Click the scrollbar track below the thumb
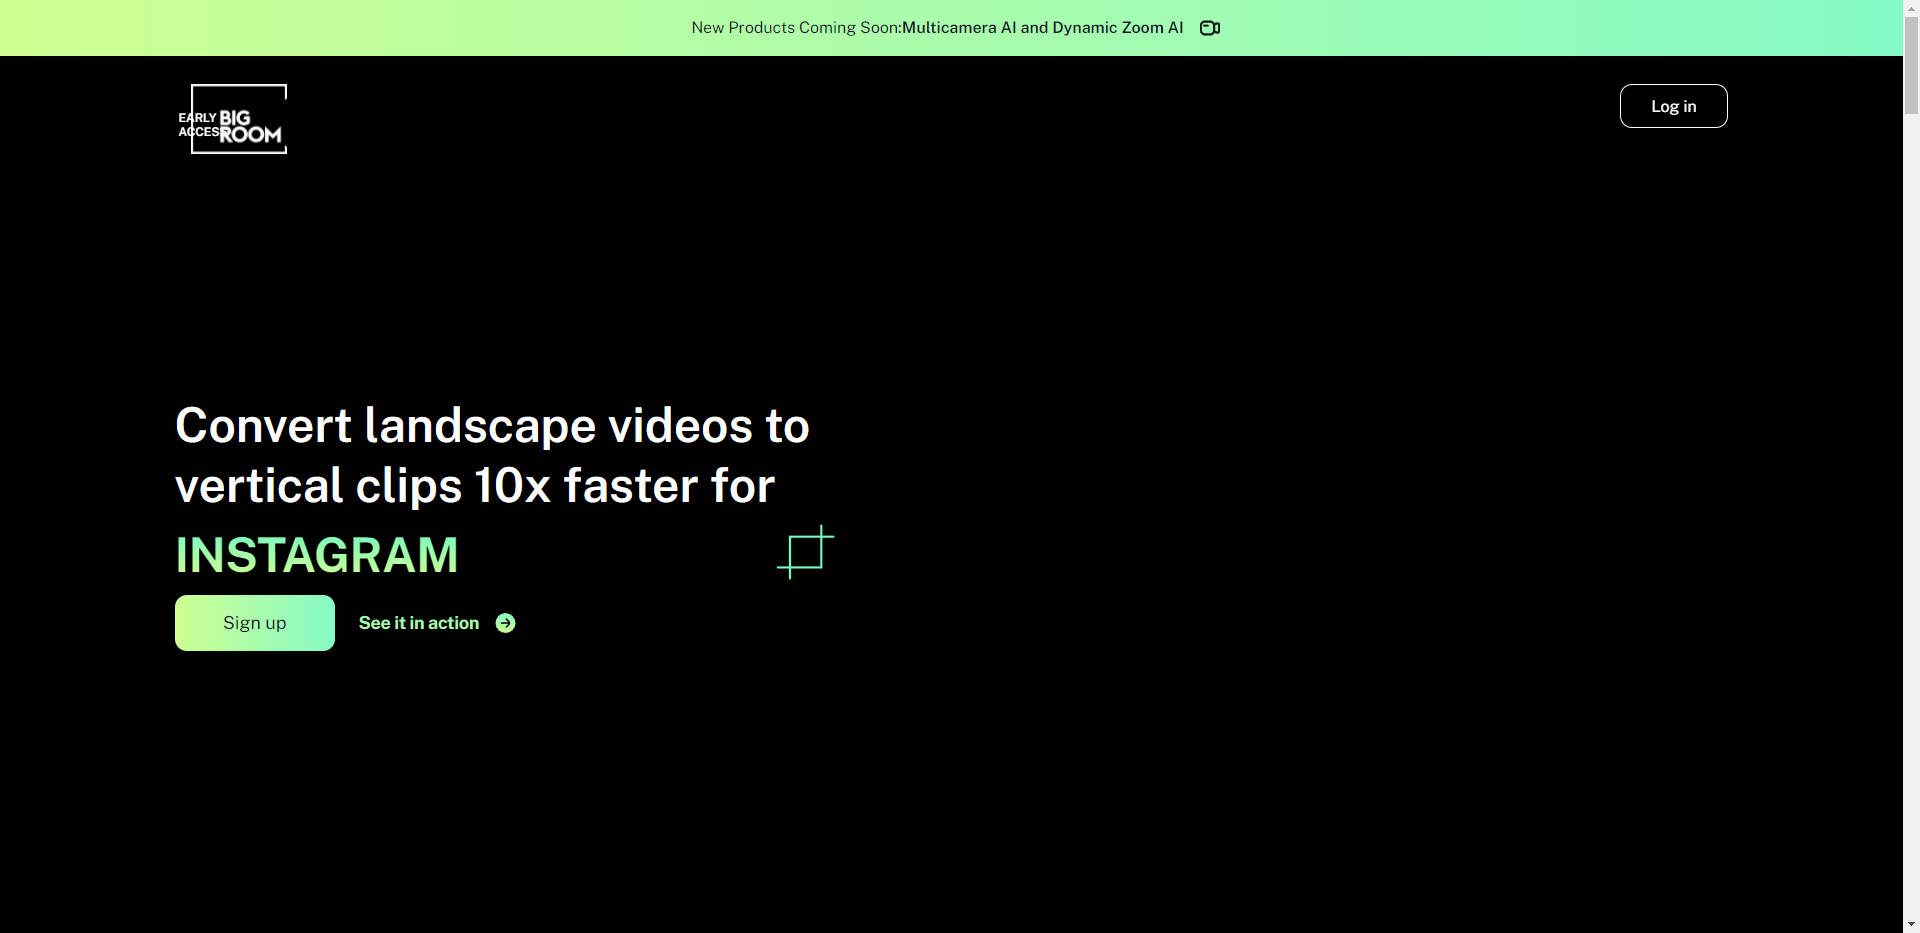This screenshot has height=933, width=1920. point(1911,500)
